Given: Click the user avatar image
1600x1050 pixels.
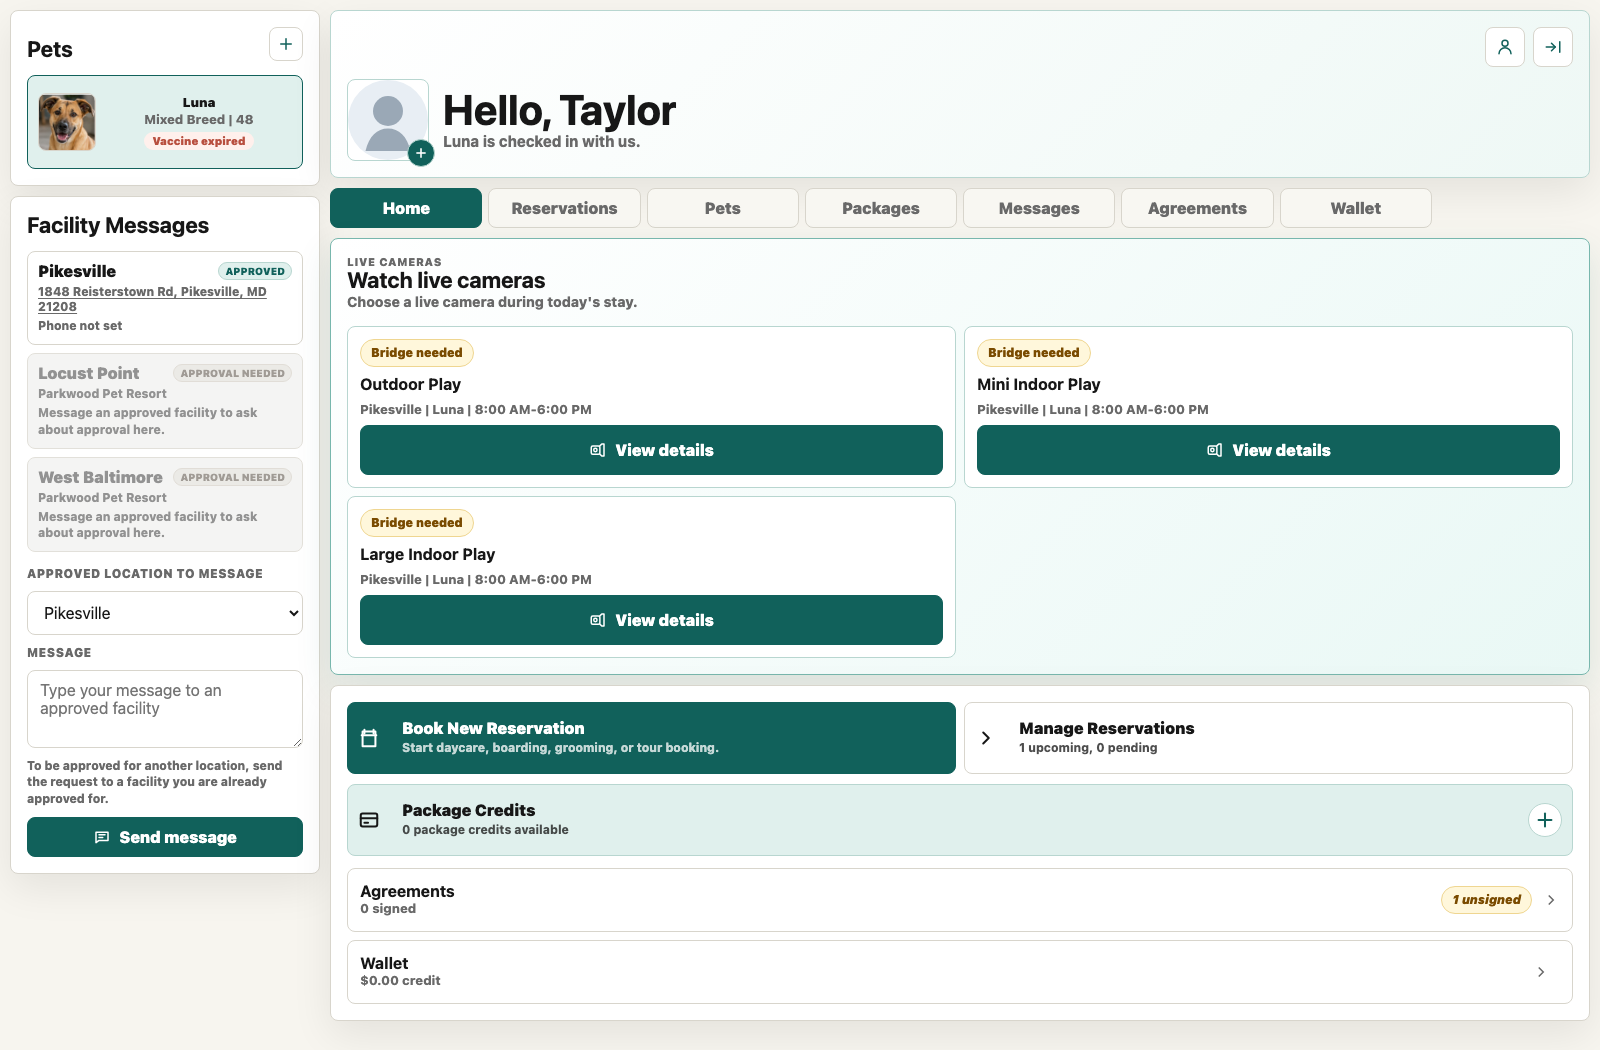Looking at the screenshot, I should pos(388,120).
